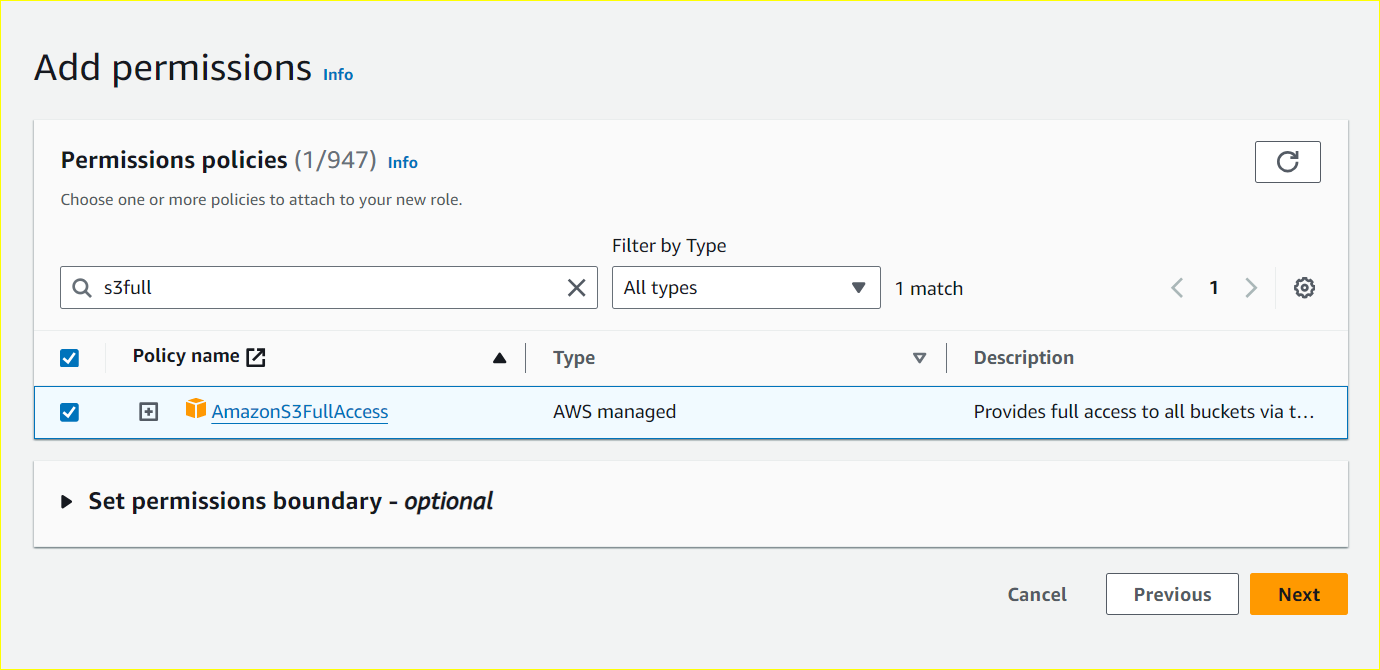
Task: Click the AmazonS3FullAccess policy cube icon
Action: [x=193, y=409]
